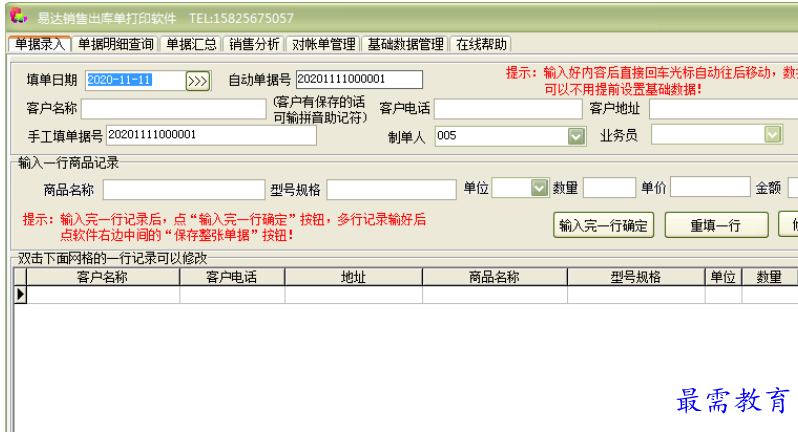
Task: Click the 数量 grid column header
Action: (x=769, y=277)
